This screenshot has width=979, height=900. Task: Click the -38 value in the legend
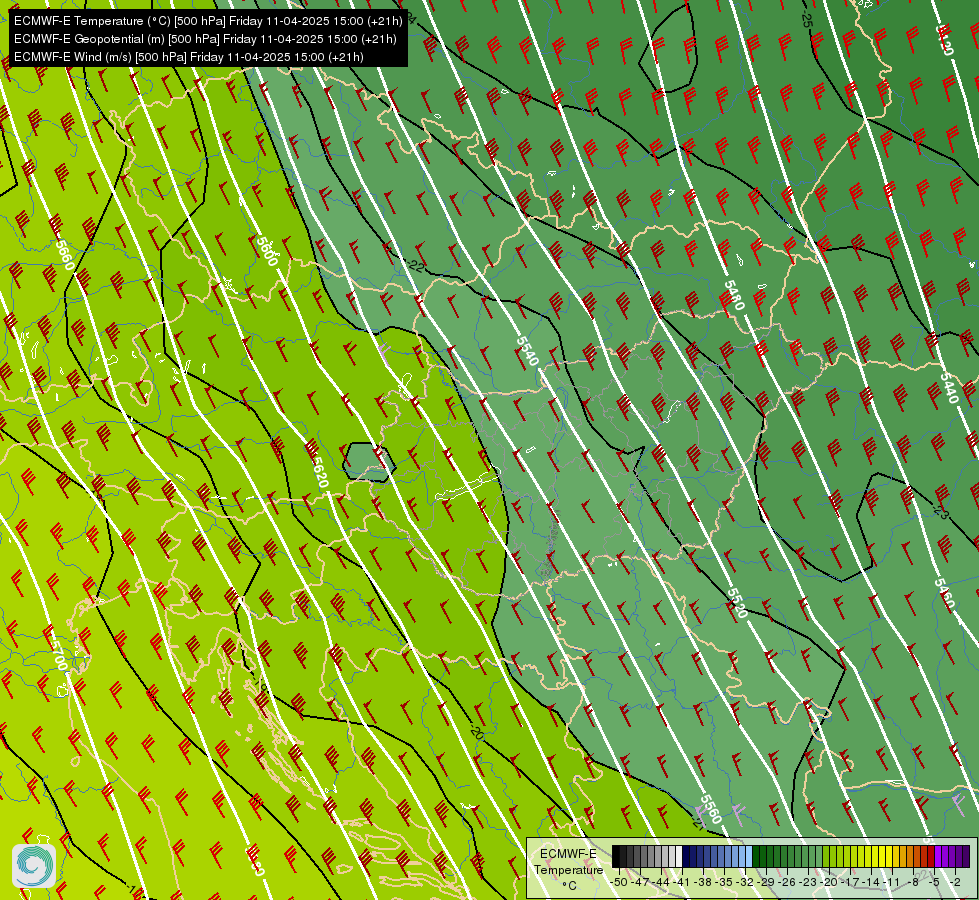[x=702, y=882]
